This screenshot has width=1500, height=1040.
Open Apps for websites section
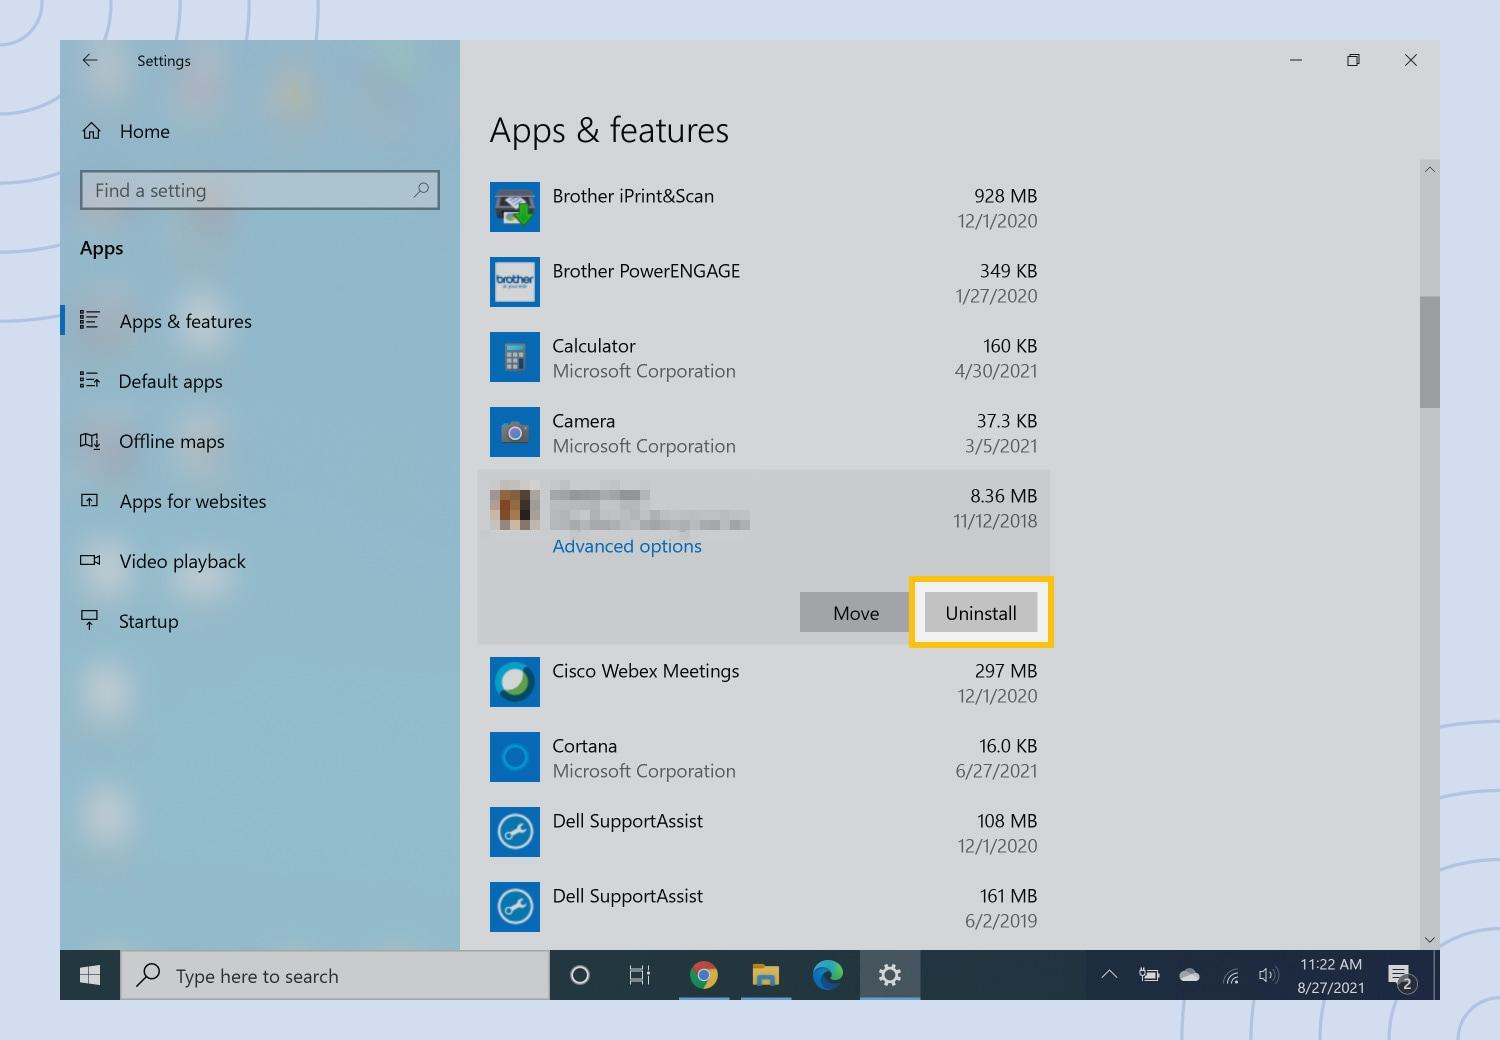(x=192, y=501)
